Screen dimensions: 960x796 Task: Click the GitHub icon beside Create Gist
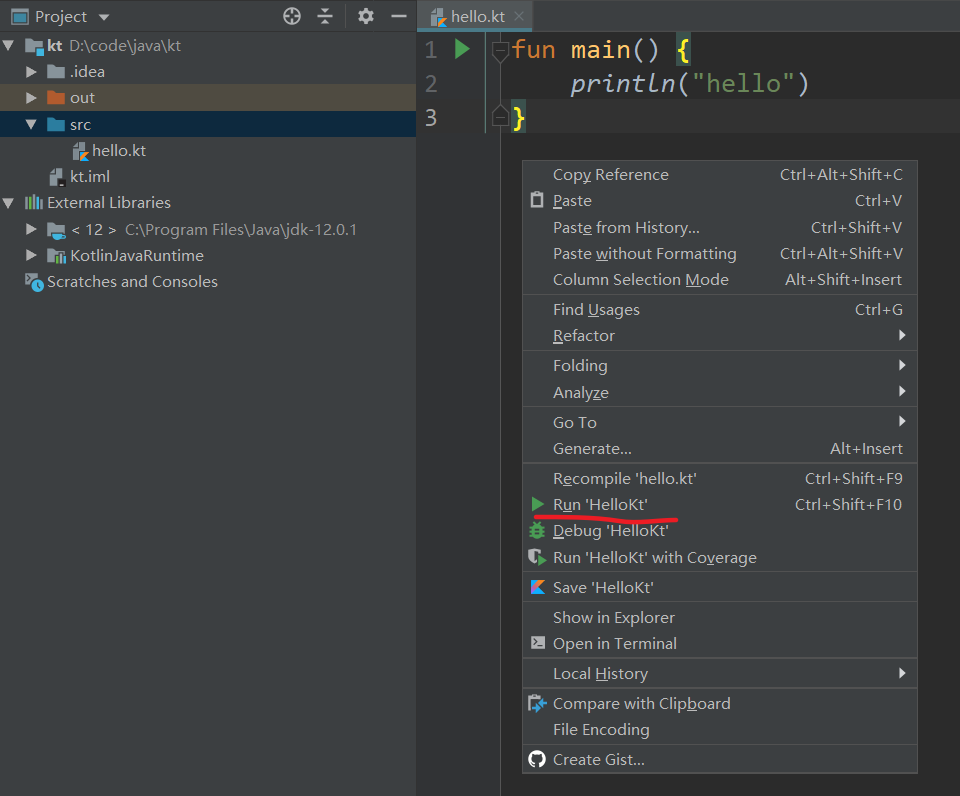coord(537,759)
